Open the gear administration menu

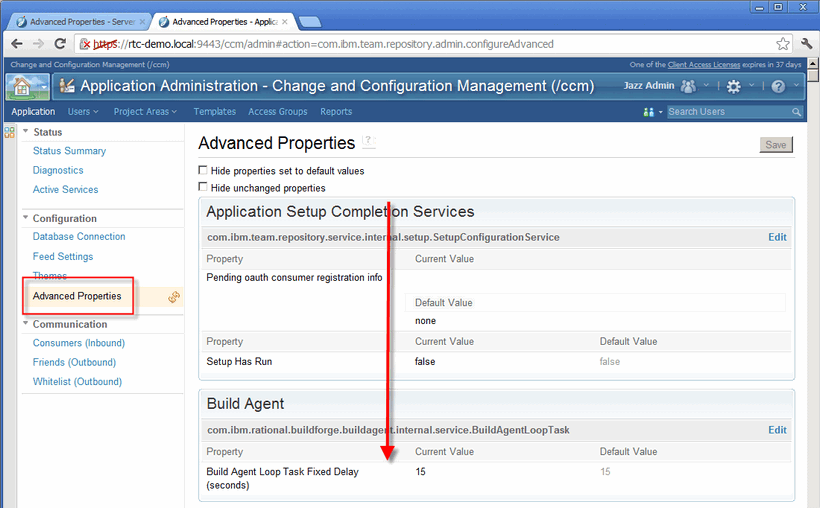click(734, 86)
